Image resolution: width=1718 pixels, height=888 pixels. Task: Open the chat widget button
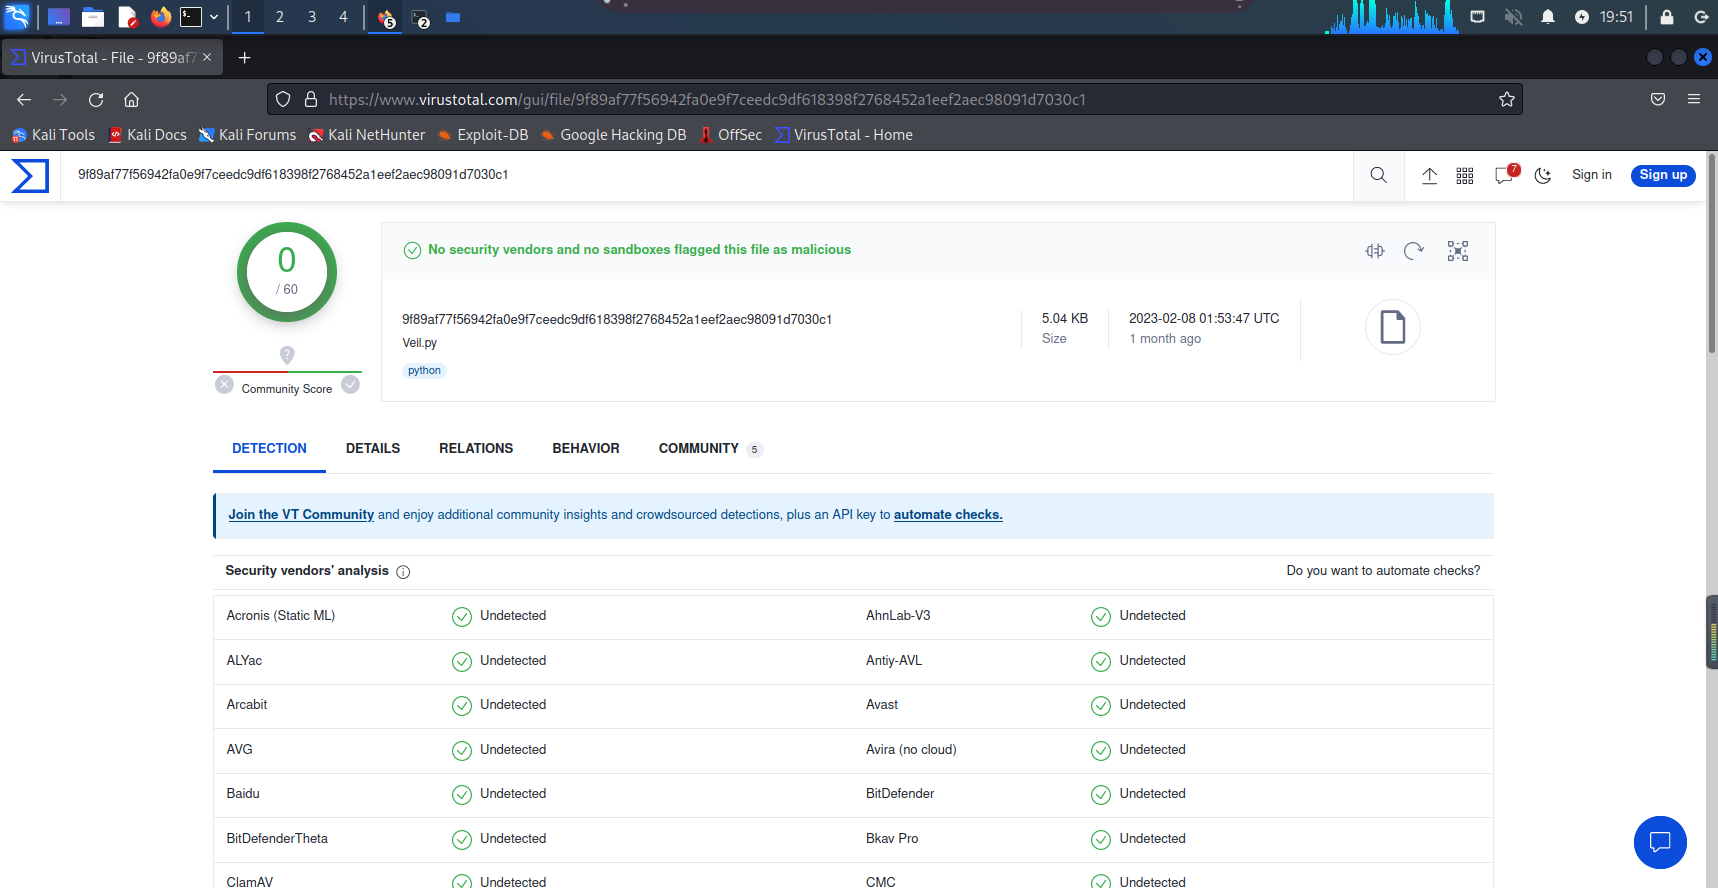(1660, 842)
